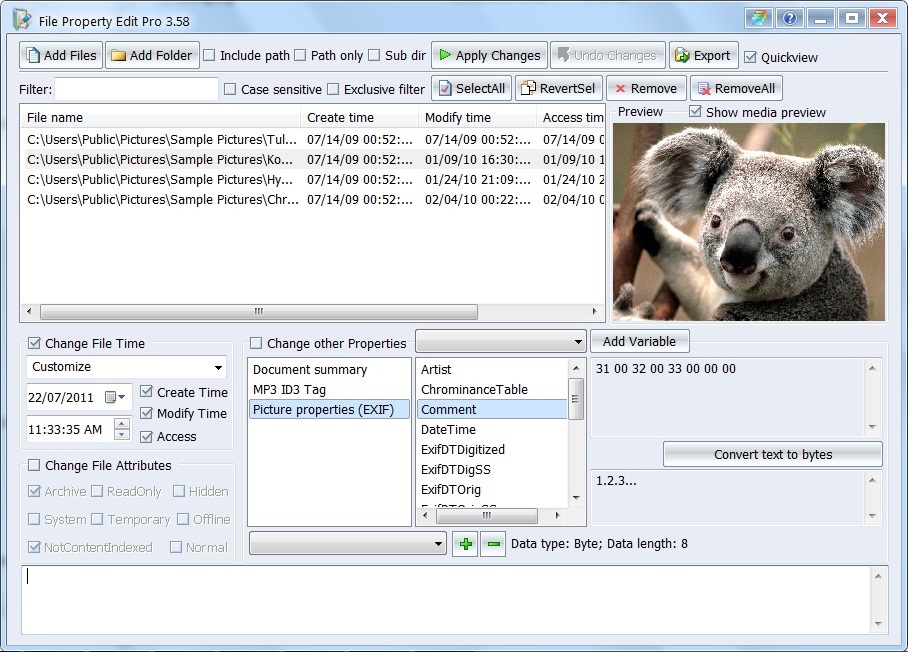This screenshot has height=652, width=908.
Task: Uncheck Show media preview
Action: pos(695,112)
